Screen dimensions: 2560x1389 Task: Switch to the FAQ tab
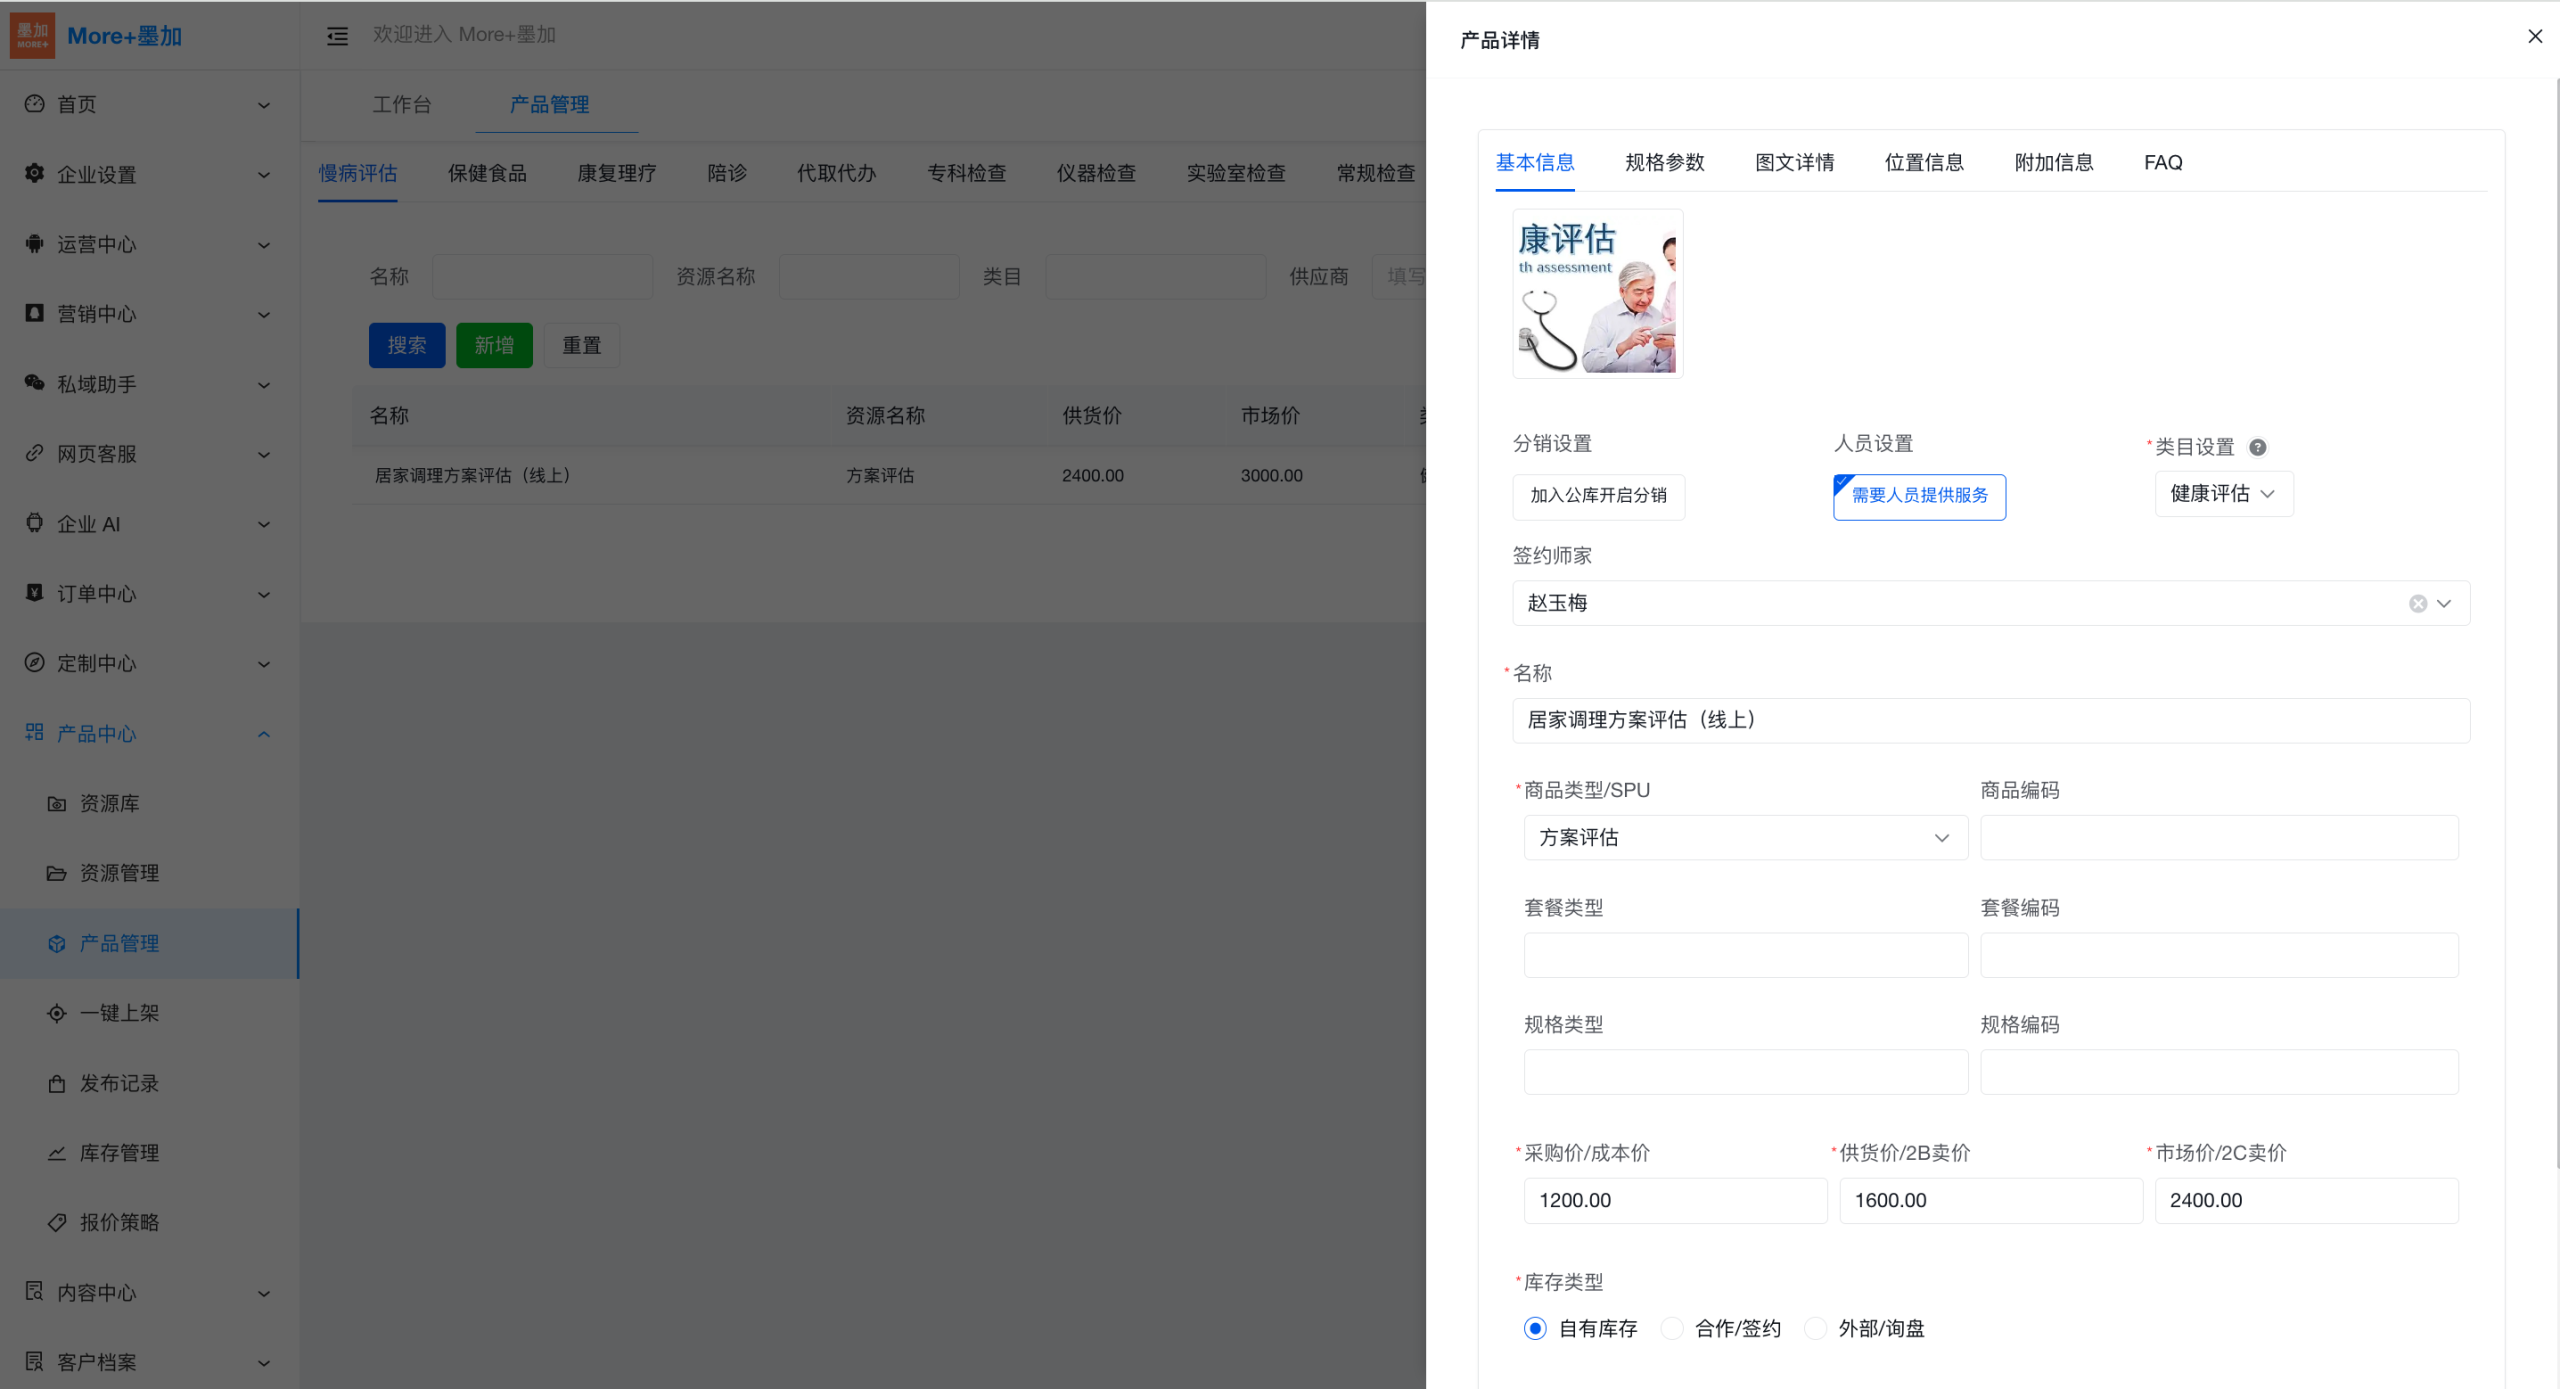coord(2162,162)
